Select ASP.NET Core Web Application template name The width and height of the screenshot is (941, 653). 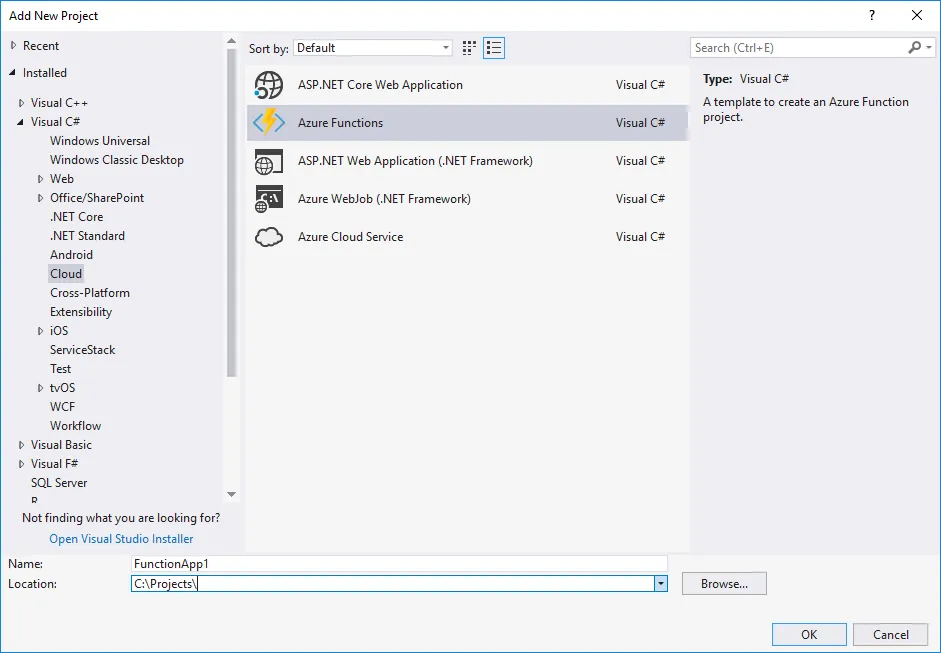(x=380, y=85)
